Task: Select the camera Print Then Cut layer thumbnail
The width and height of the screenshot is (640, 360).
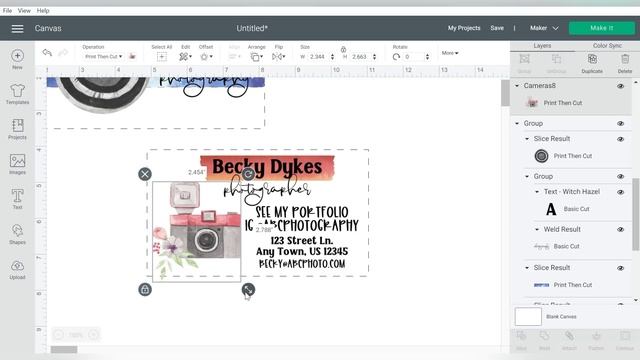Action: click(531, 102)
